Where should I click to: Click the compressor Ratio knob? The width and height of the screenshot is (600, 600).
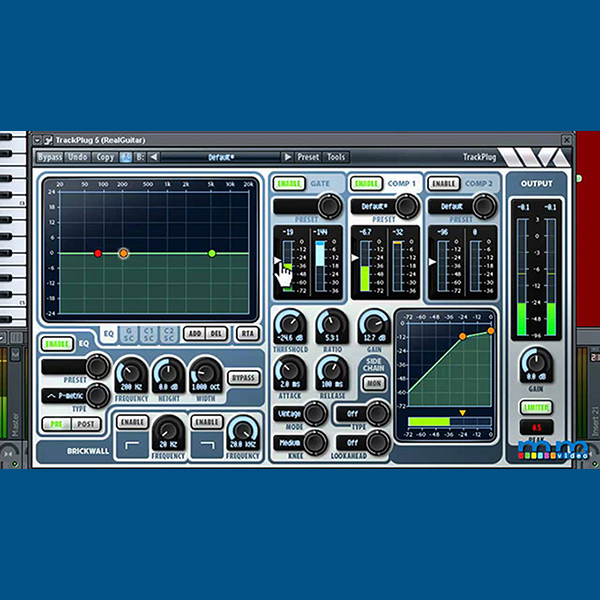point(331,322)
